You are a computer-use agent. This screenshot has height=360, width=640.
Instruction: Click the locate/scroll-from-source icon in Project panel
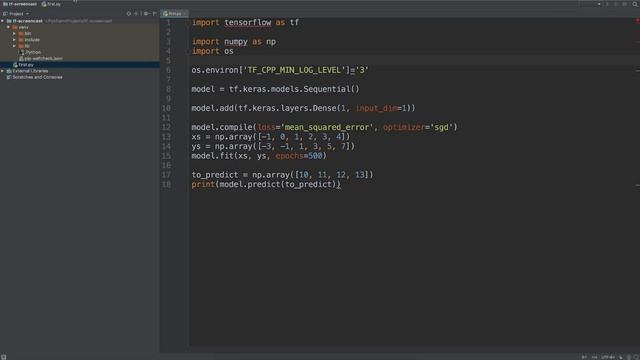pos(129,14)
